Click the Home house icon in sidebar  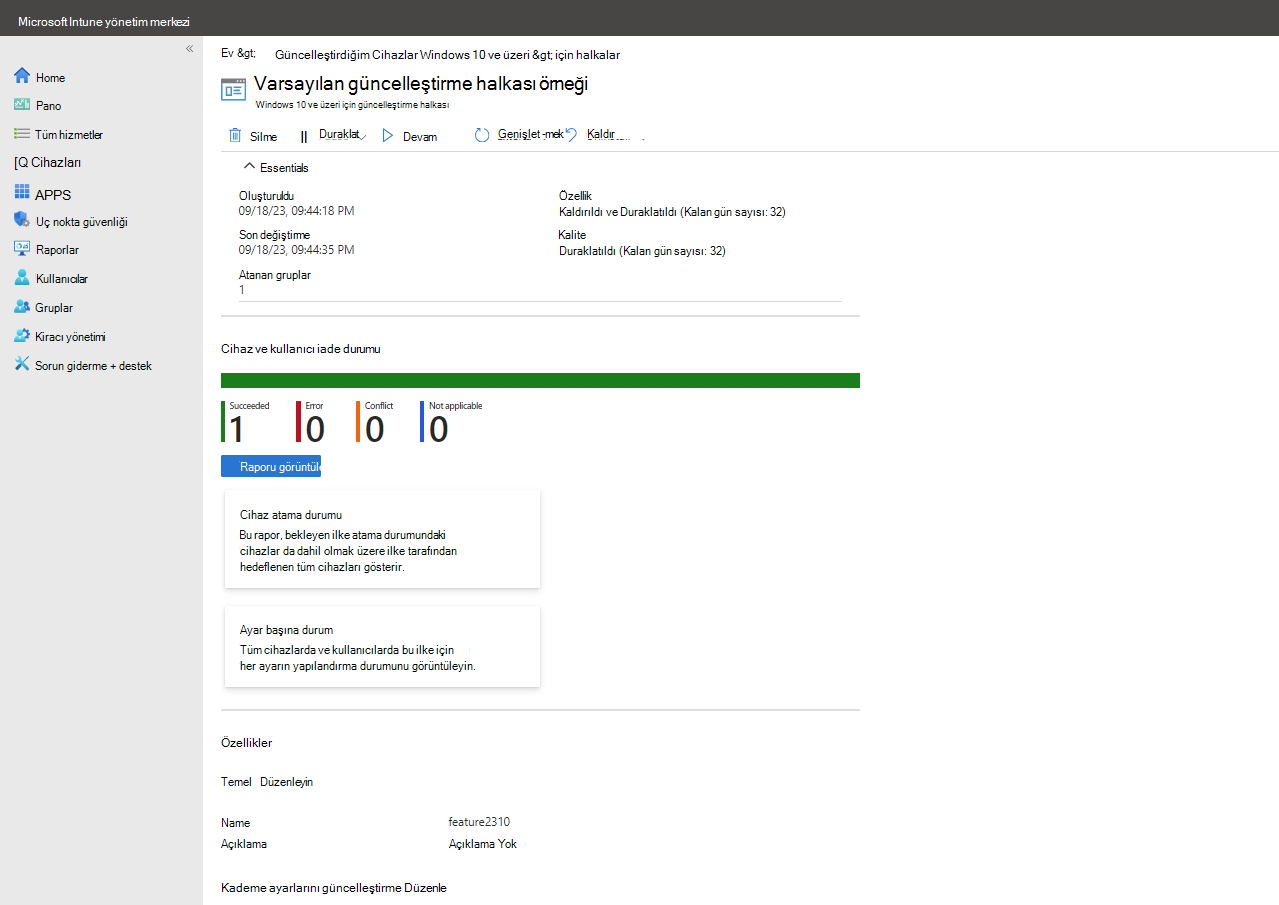(x=22, y=76)
